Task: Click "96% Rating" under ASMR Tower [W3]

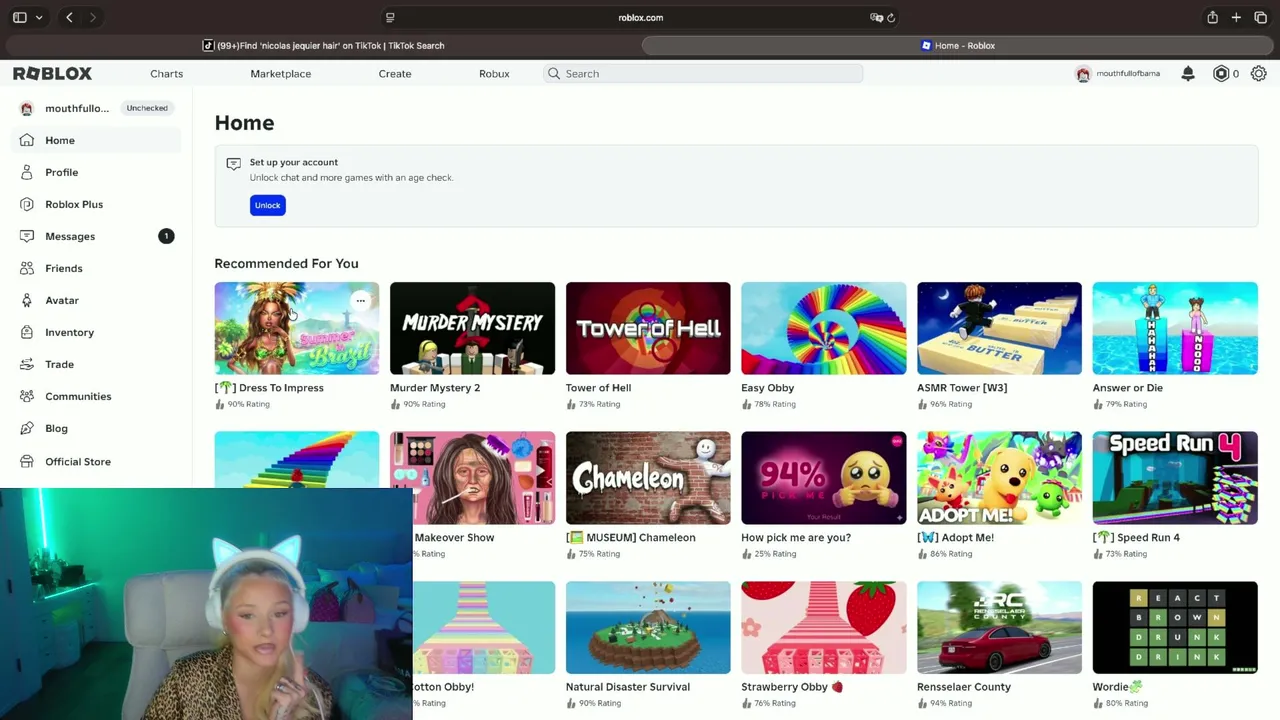Action: pyautogui.click(x=951, y=404)
